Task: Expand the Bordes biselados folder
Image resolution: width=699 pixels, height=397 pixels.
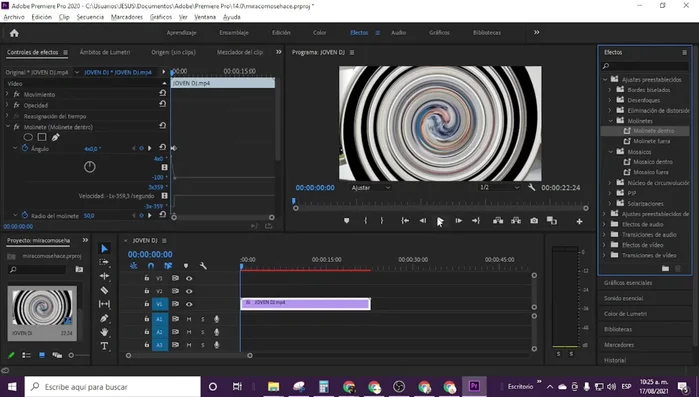Action: coord(610,90)
